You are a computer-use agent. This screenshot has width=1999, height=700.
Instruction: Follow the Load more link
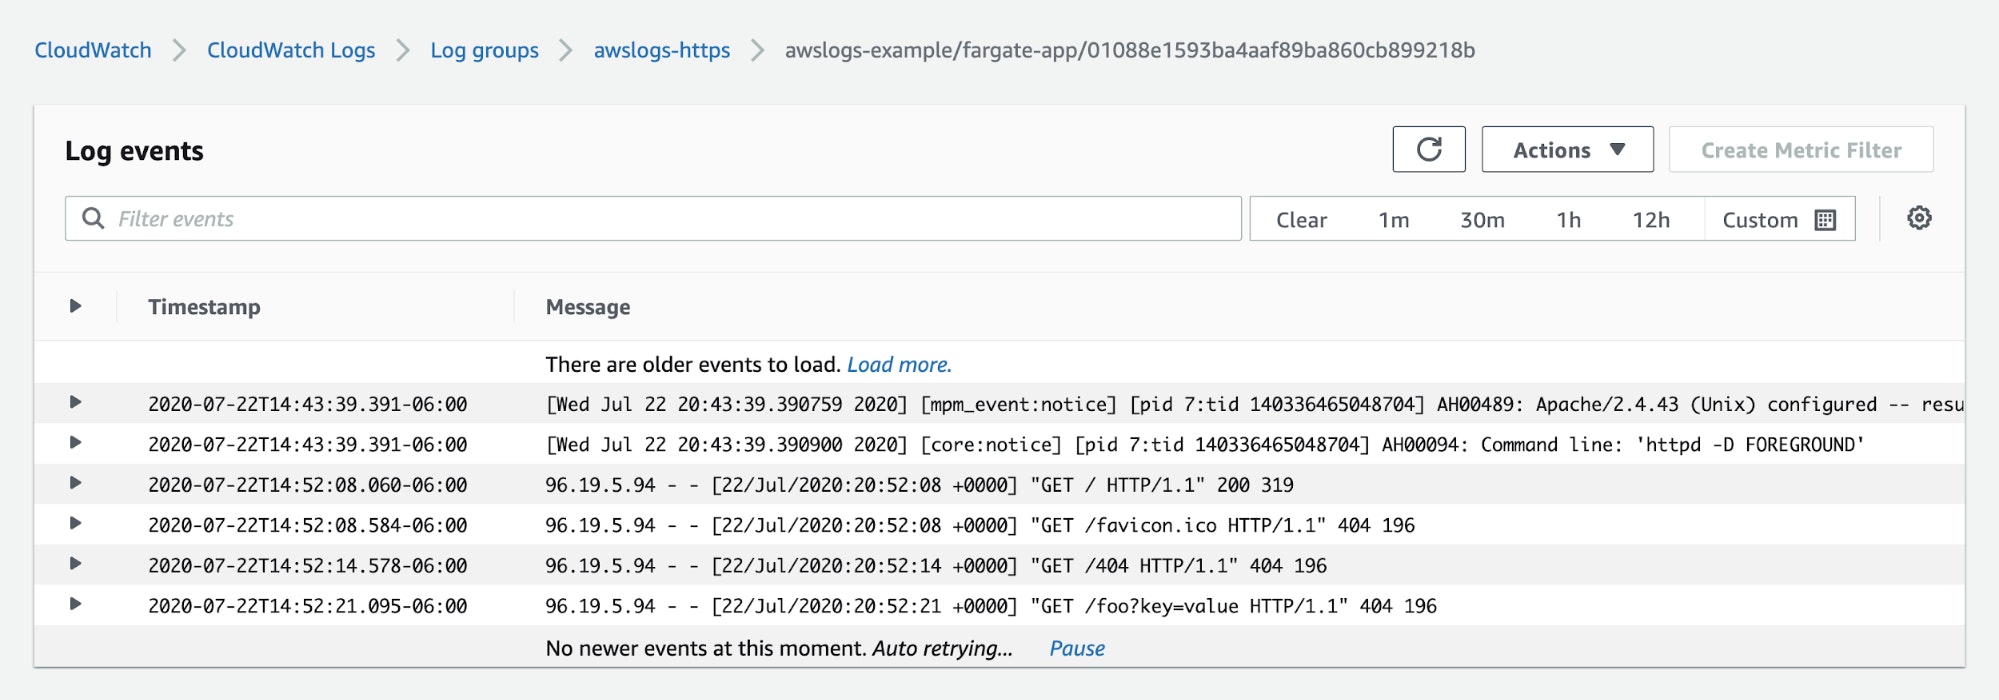pyautogui.click(x=899, y=365)
